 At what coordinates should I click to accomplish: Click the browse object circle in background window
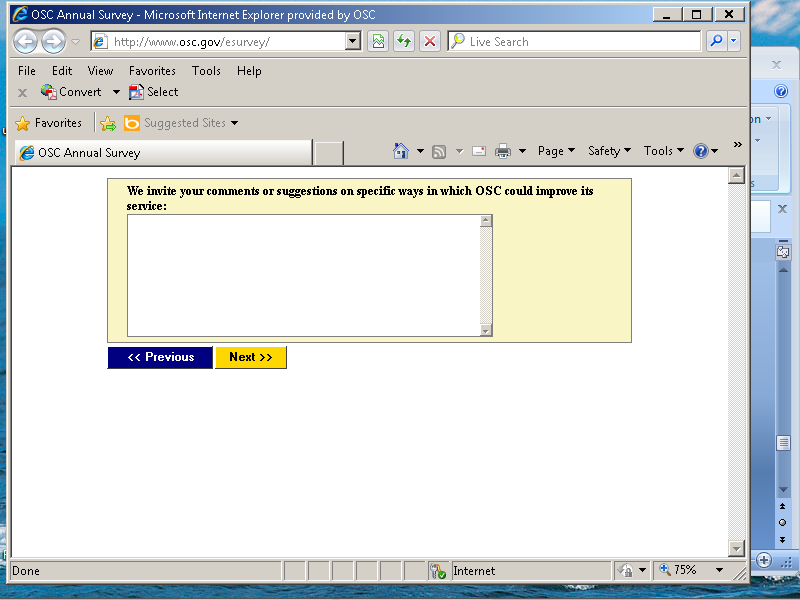pyautogui.click(x=783, y=523)
